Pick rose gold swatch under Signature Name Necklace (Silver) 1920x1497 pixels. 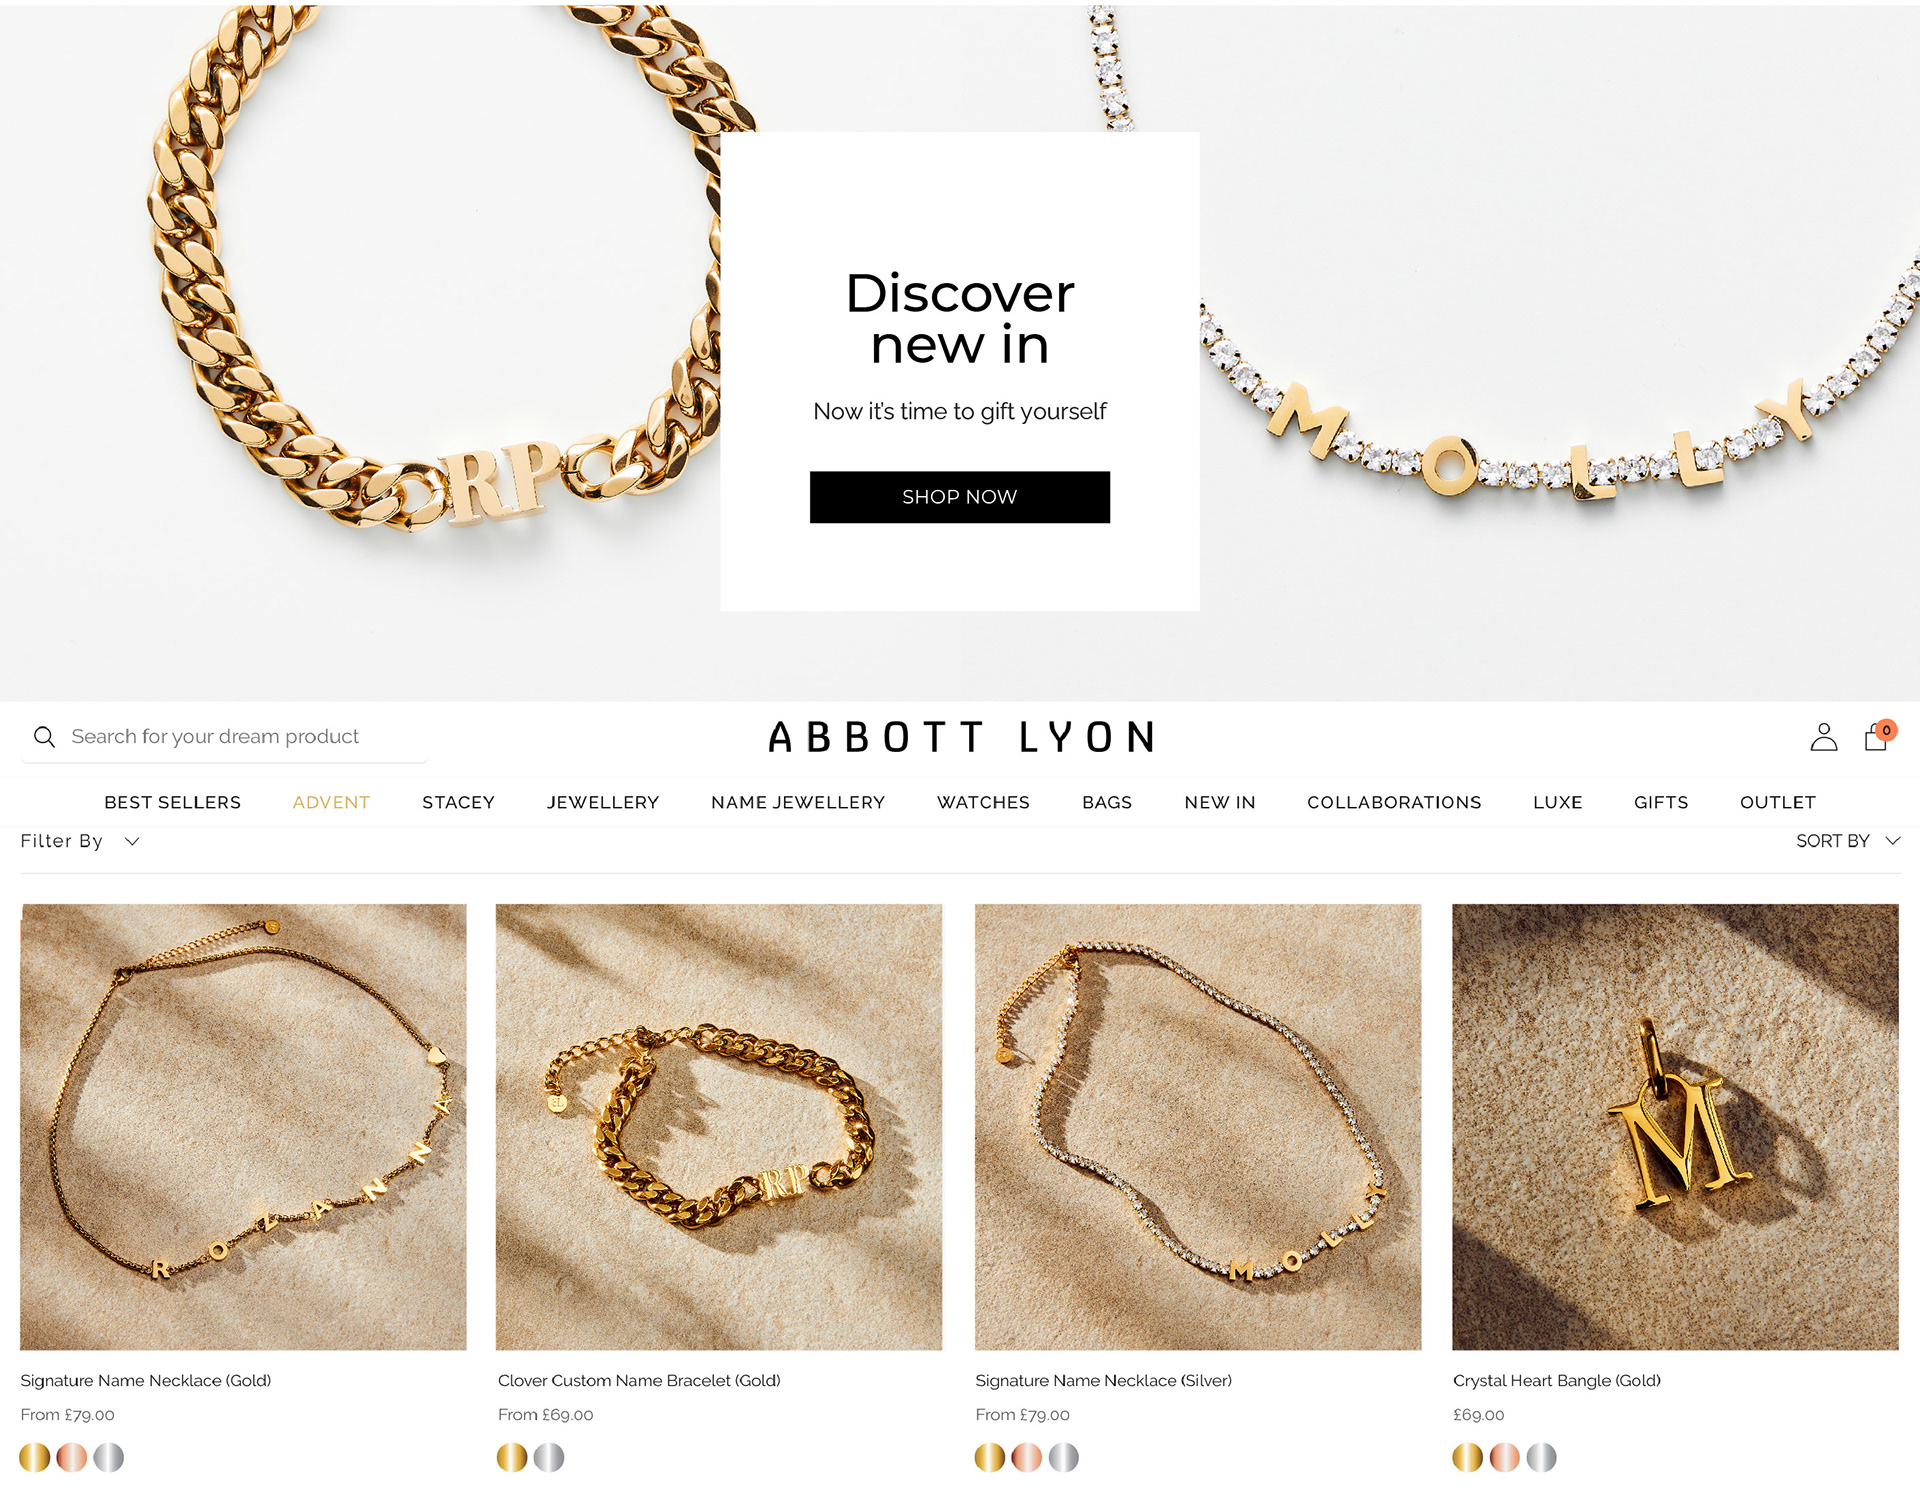[x=1027, y=1457]
